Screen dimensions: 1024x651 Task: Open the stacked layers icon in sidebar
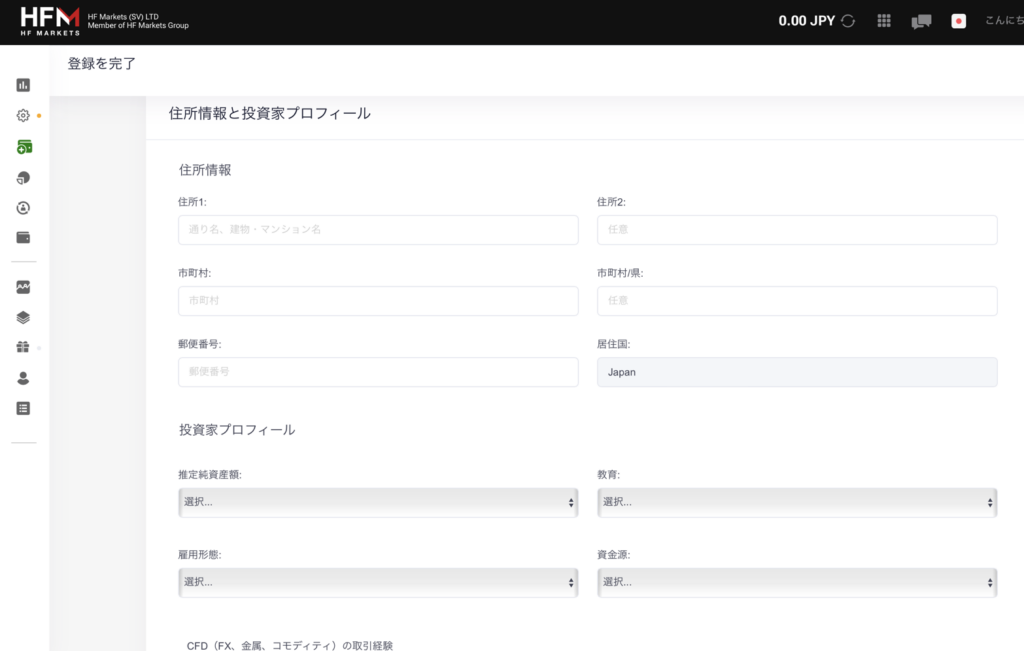click(23, 317)
